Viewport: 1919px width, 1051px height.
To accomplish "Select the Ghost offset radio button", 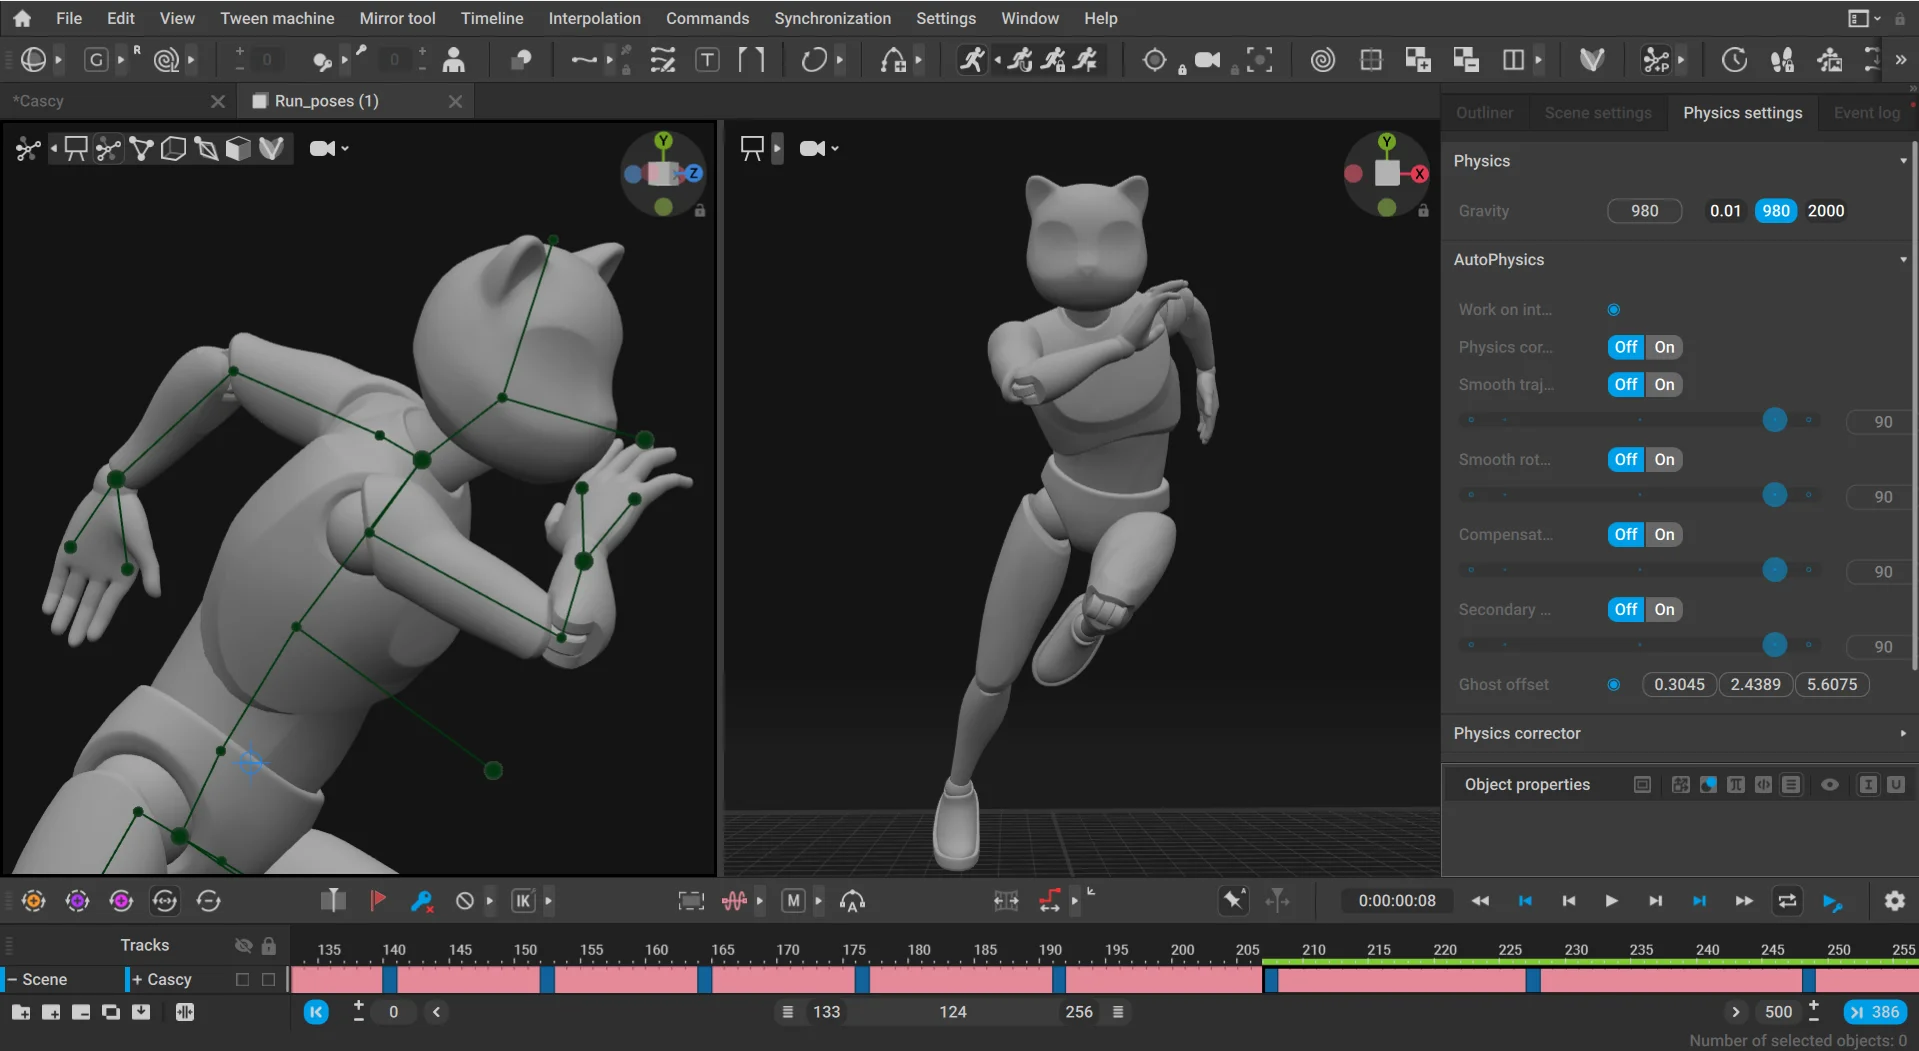I will click(1613, 685).
